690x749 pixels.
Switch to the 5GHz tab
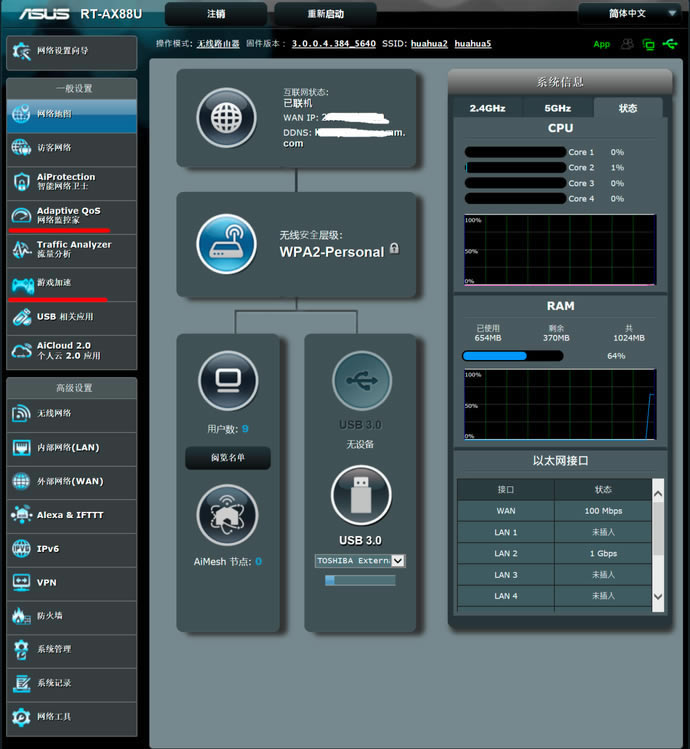tap(558, 107)
